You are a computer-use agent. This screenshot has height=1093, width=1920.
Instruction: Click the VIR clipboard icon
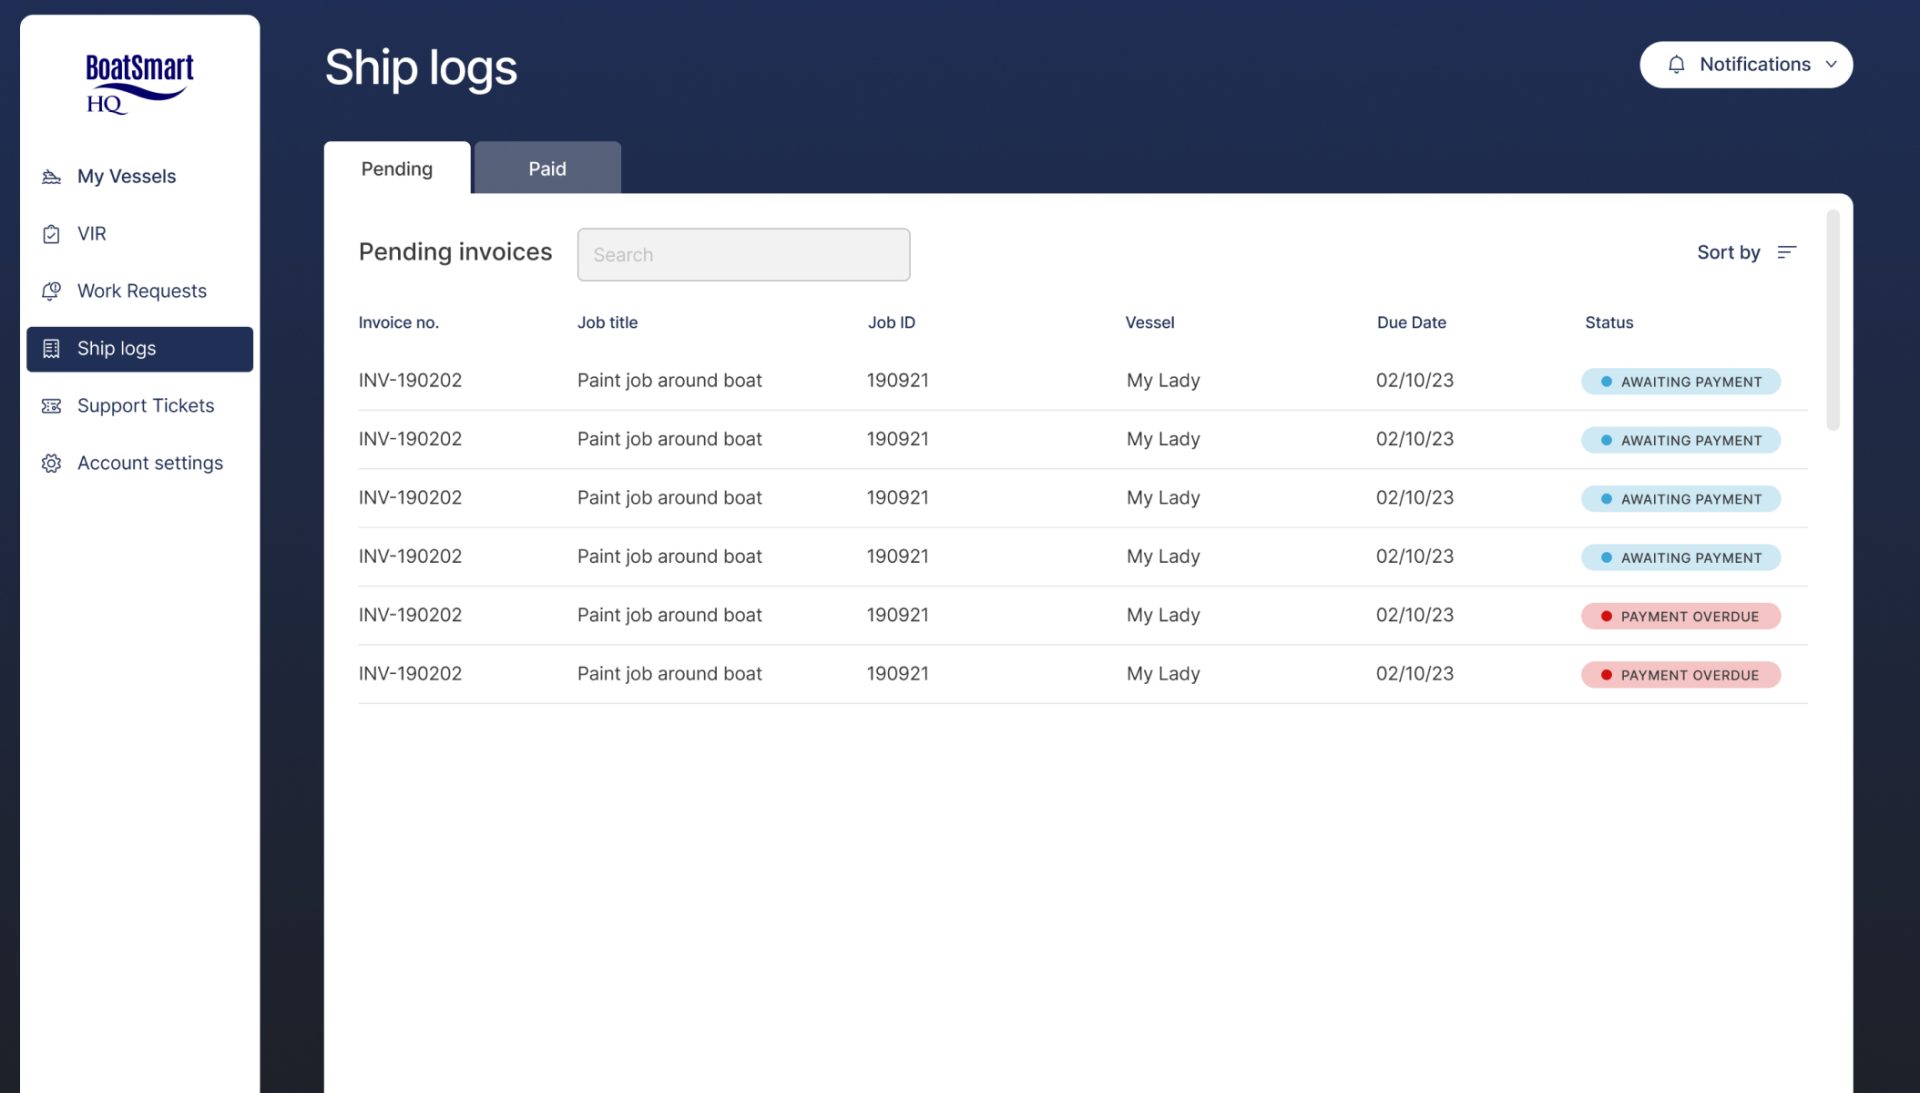point(51,234)
